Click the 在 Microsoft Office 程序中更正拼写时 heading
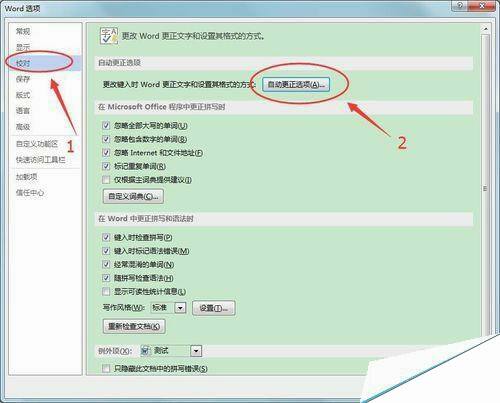500x403 pixels. [162, 107]
